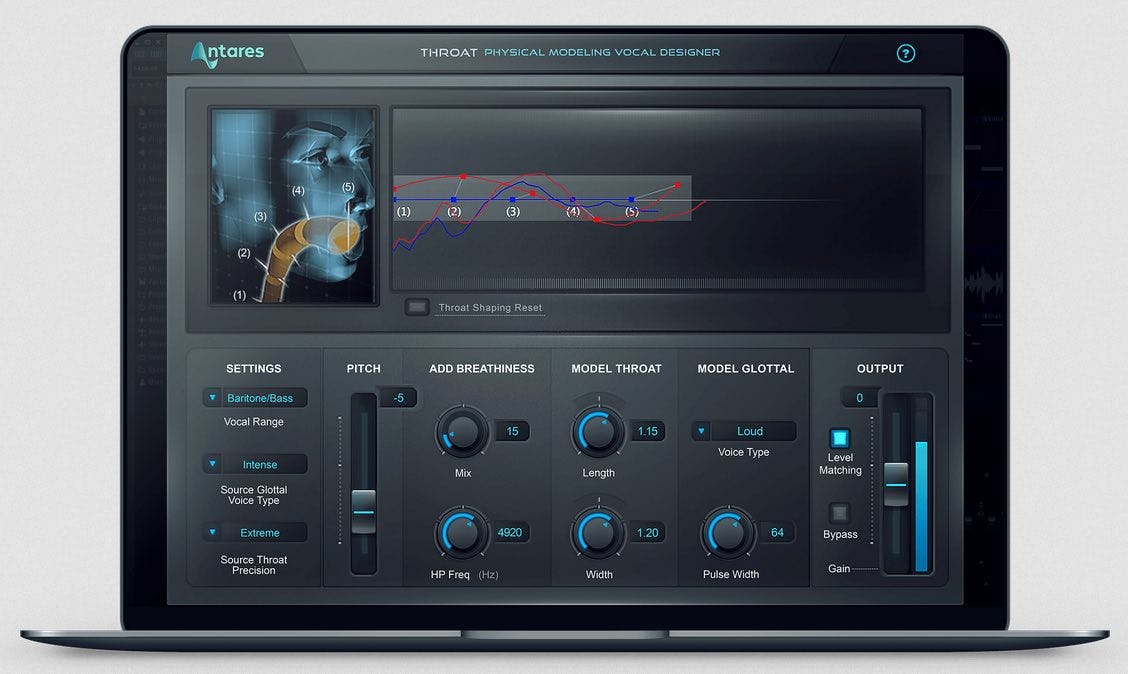Click the throat model head illustration
Screen dimensions: 1128x674
(294, 206)
